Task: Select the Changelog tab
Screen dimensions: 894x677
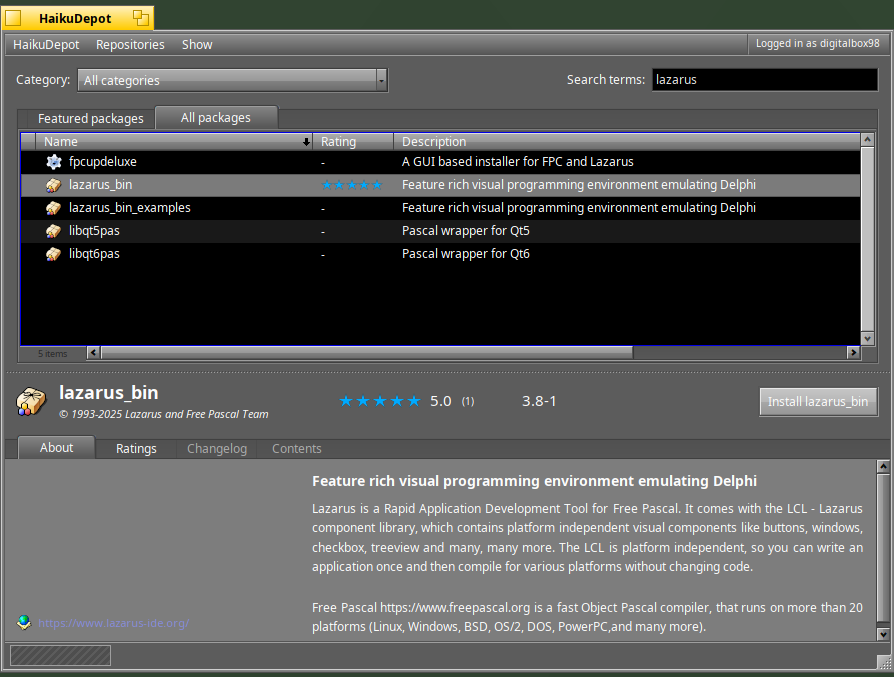Action: click(x=217, y=449)
